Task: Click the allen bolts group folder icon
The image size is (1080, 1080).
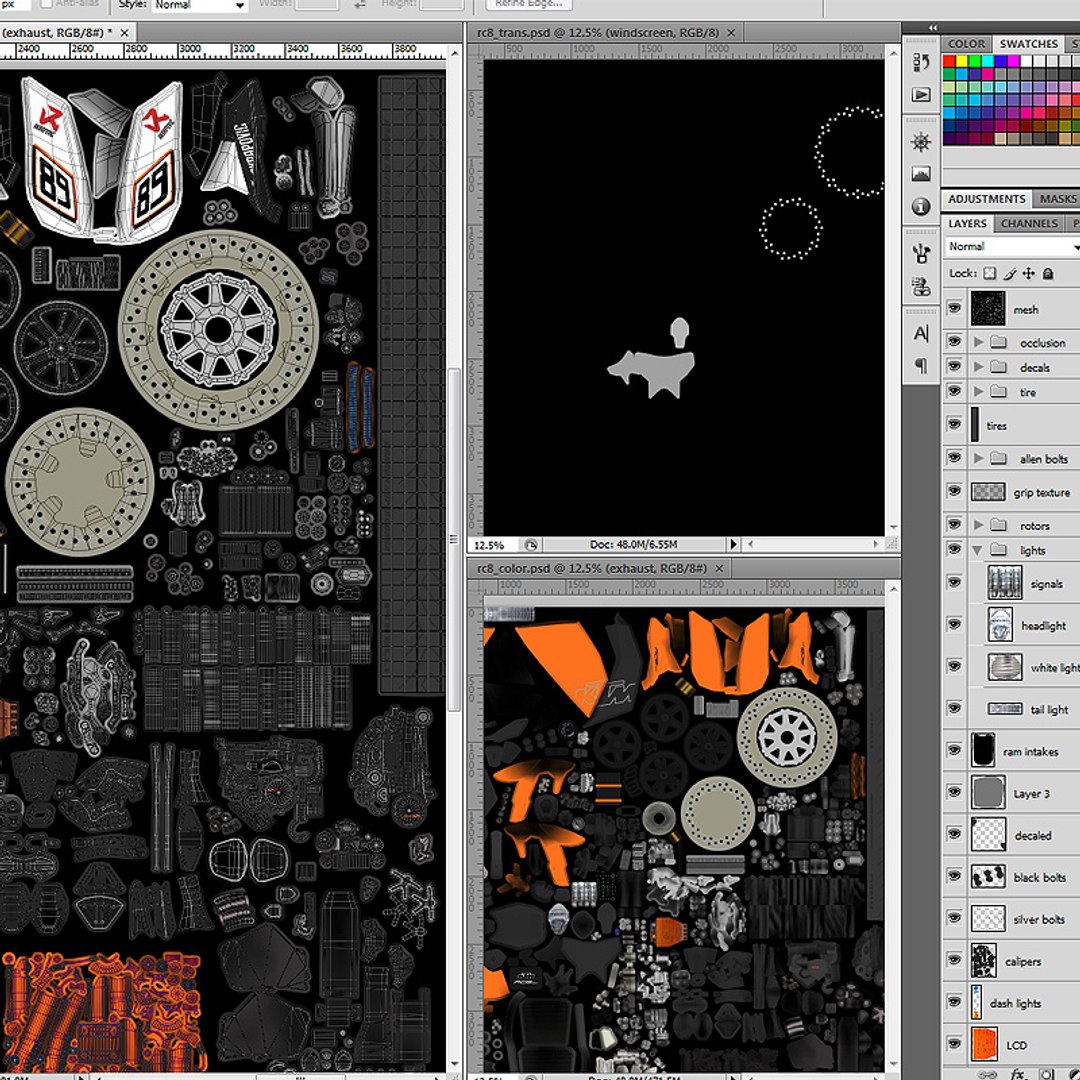Action: point(999,459)
